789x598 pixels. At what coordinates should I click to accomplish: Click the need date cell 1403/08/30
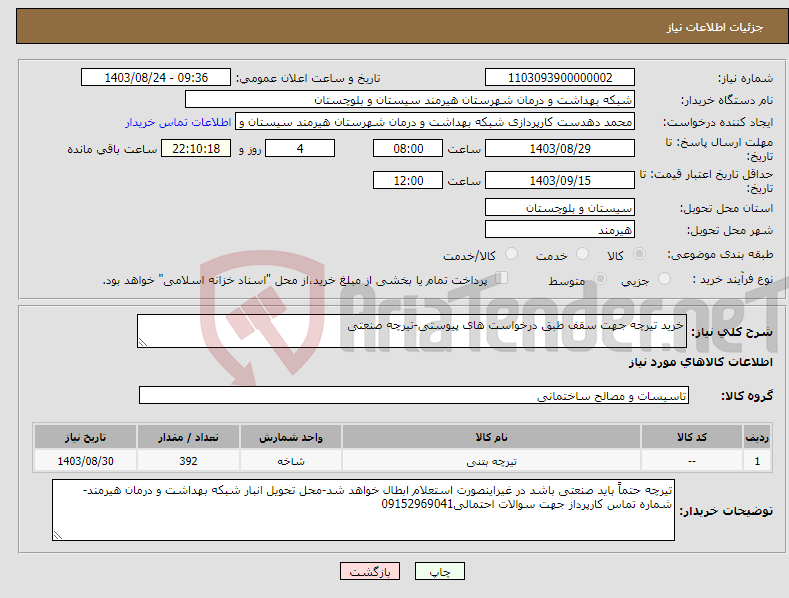pyautogui.click(x=86, y=461)
